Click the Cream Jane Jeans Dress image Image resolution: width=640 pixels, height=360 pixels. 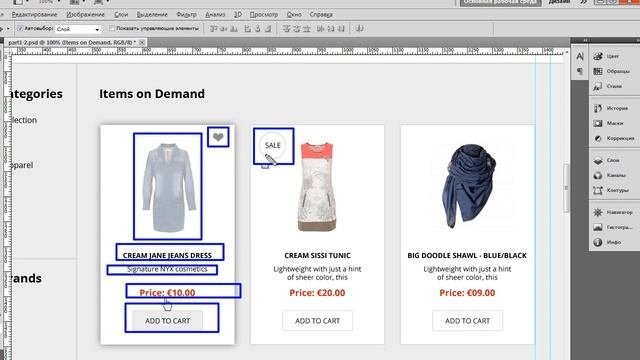168,187
